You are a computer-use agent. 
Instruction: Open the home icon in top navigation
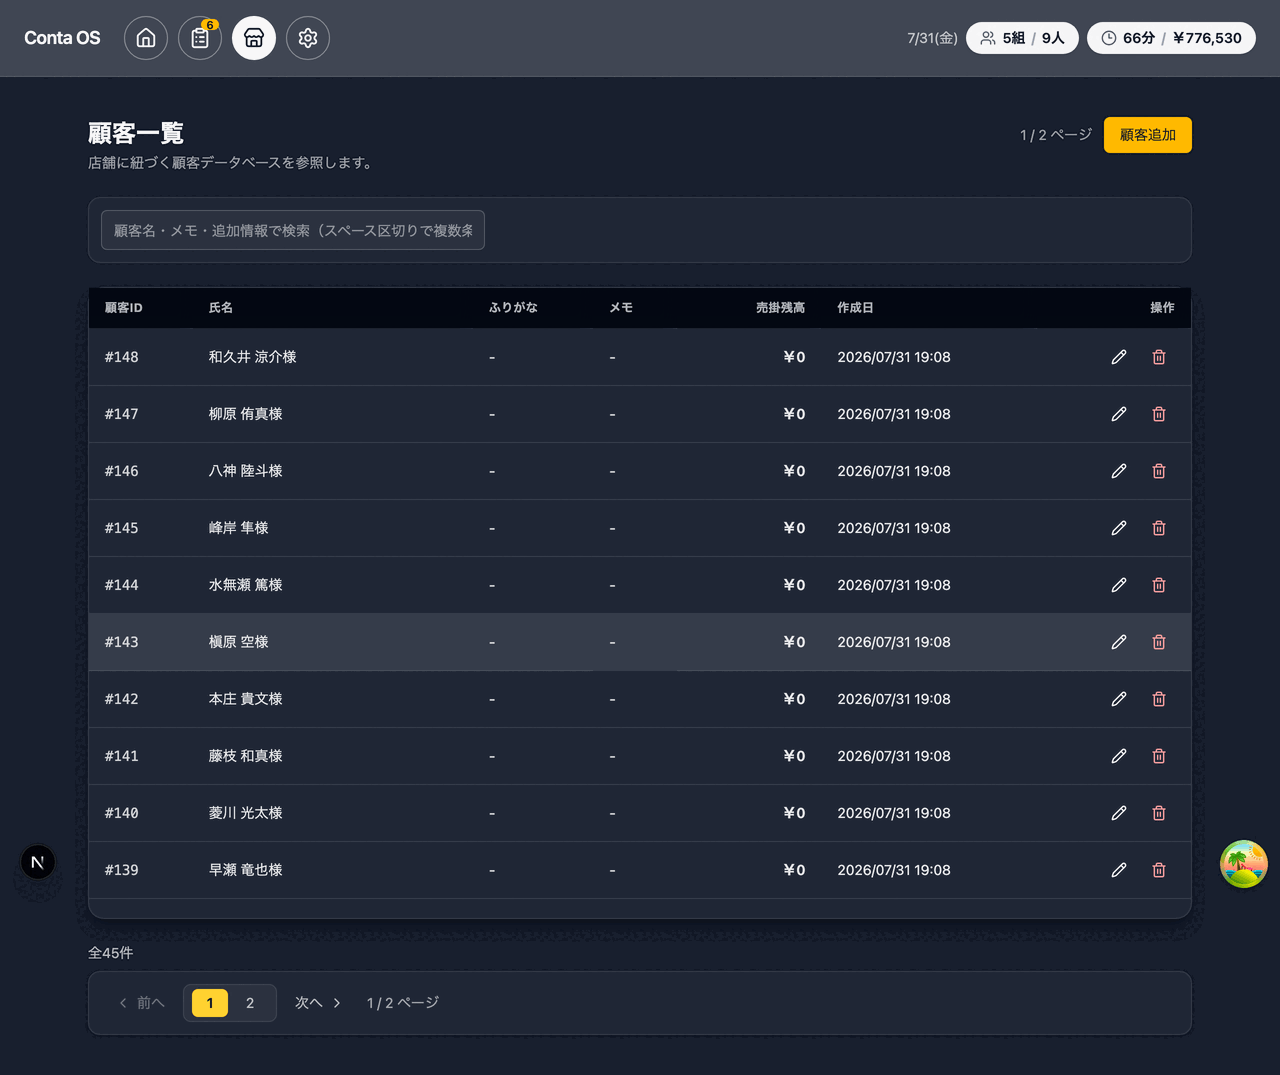click(146, 38)
